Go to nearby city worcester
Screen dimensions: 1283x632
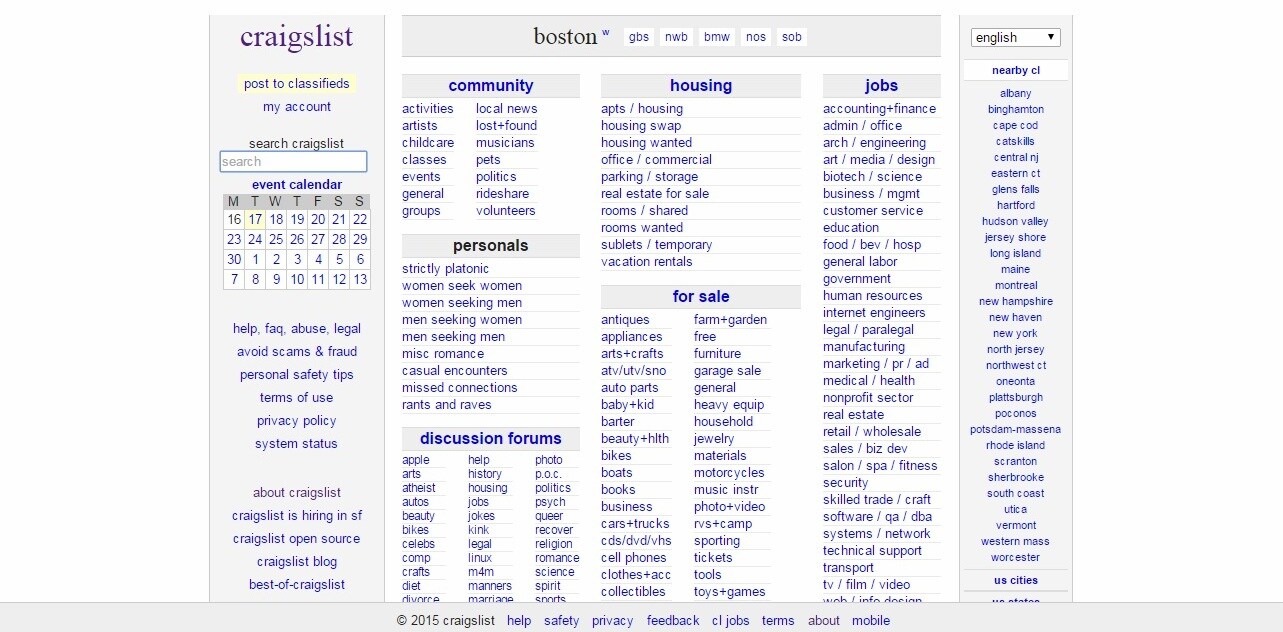(1016, 557)
